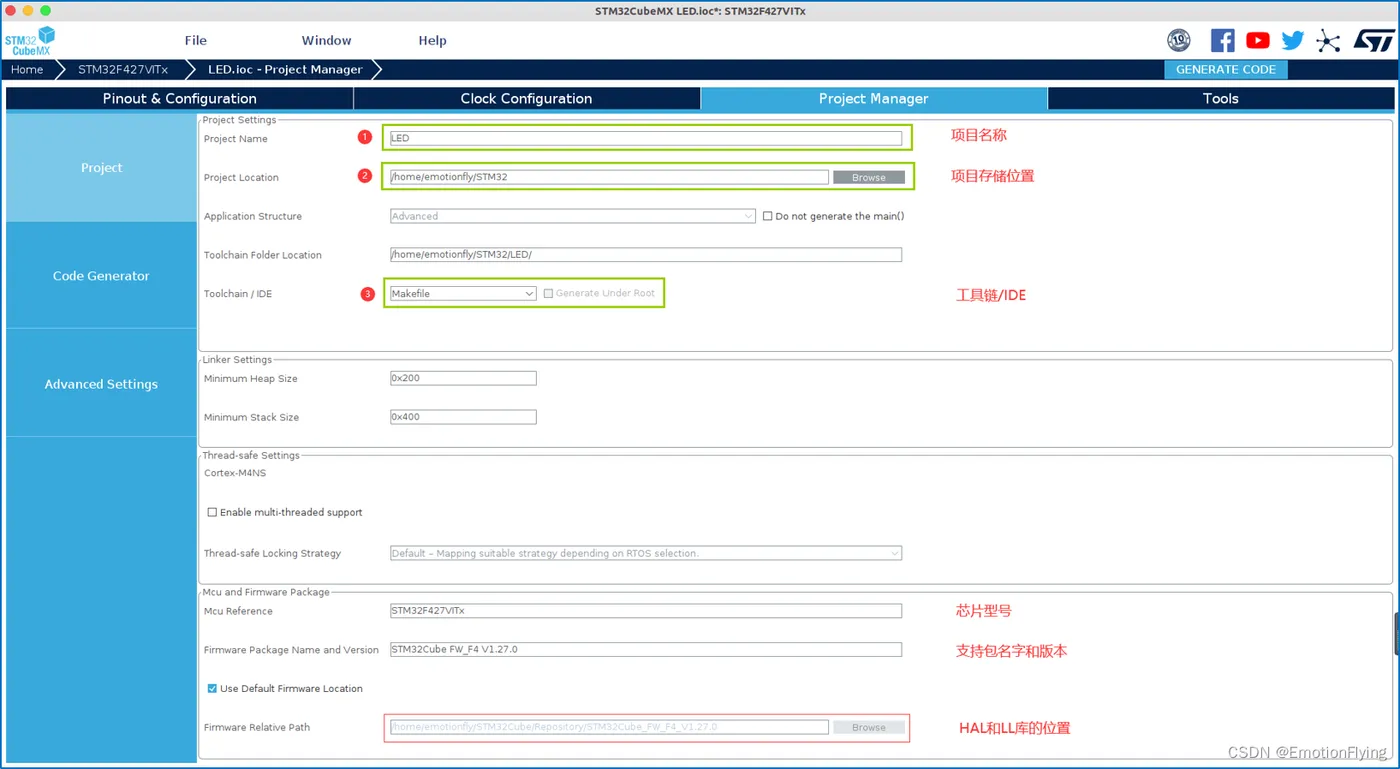
Task: Browse for the Firmware Relative Path
Action: tap(869, 727)
